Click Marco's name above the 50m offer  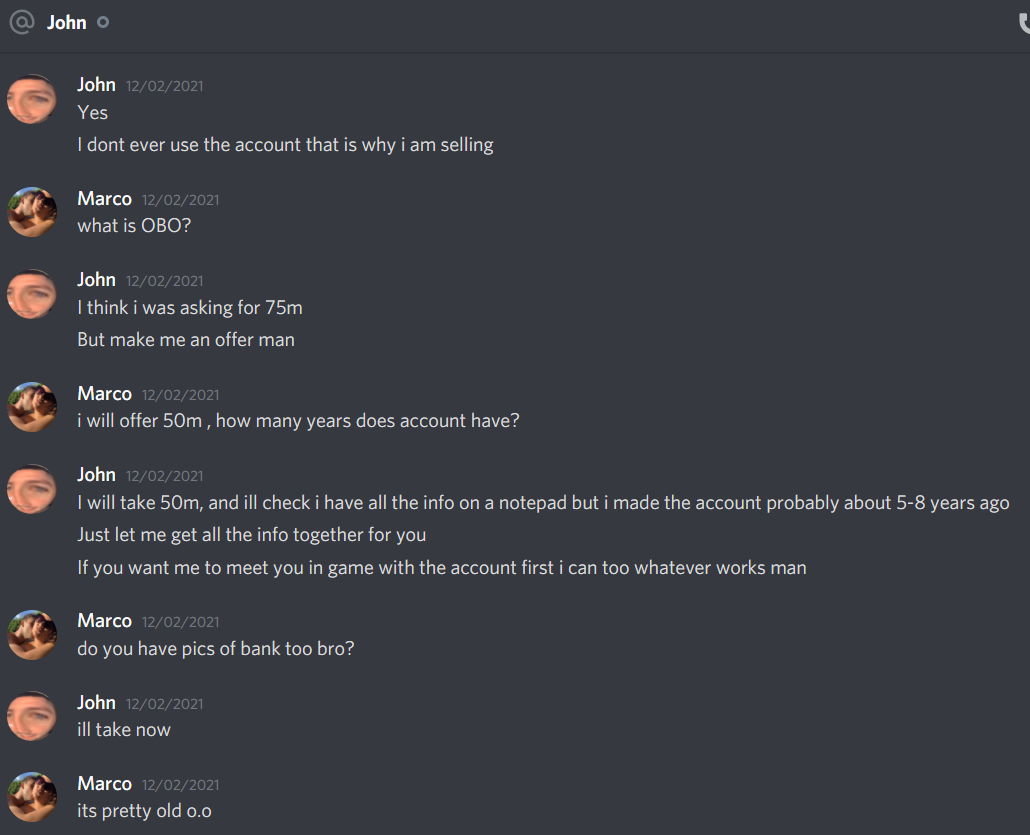tap(104, 394)
